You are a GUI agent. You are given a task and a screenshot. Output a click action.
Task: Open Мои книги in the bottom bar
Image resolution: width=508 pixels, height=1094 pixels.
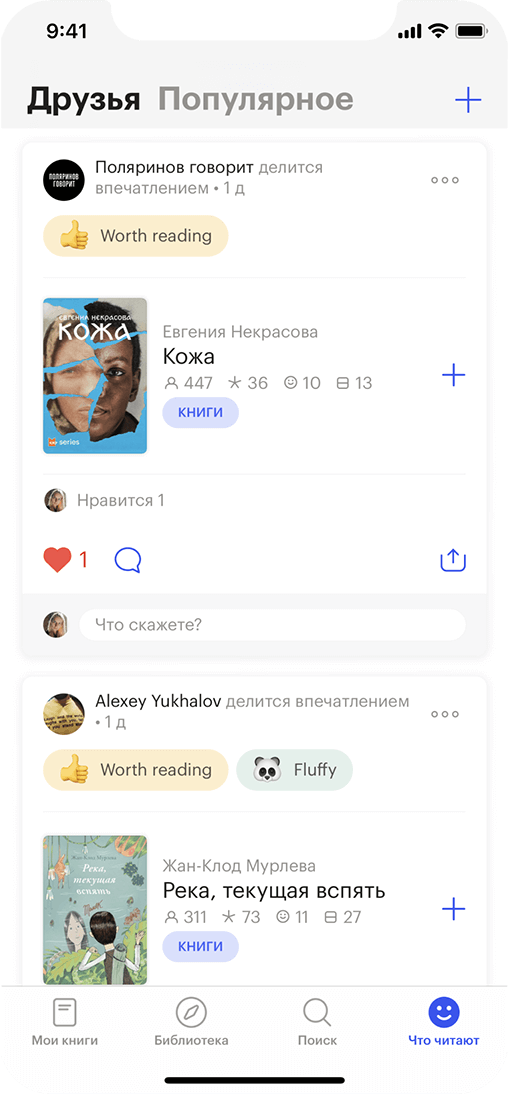[x=65, y=1022]
